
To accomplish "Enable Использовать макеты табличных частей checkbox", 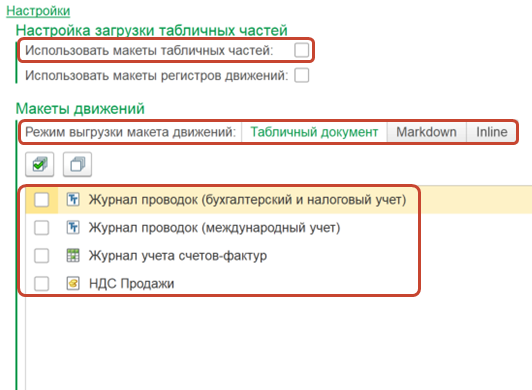I will [x=302, y=50].
